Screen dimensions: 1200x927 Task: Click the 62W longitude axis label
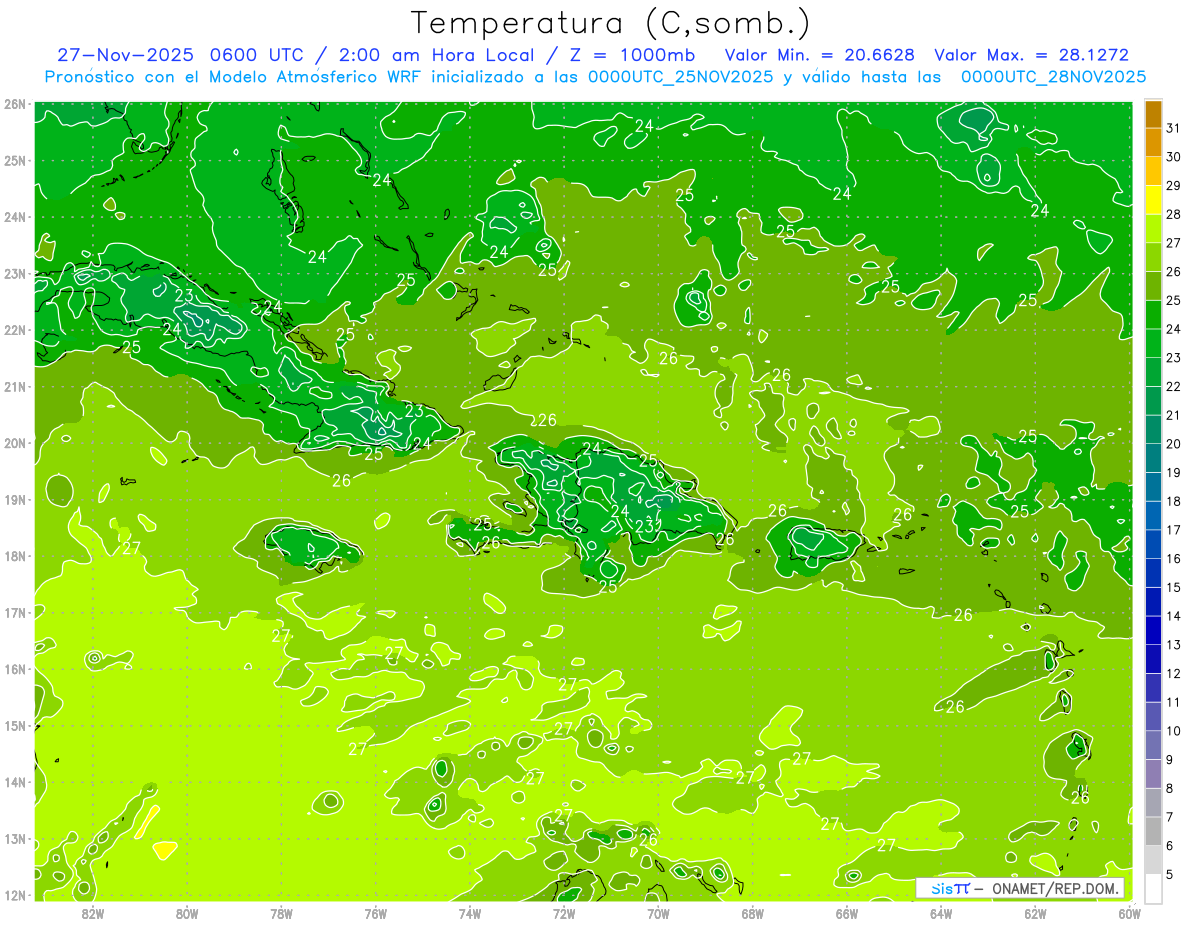(1035, 913)
